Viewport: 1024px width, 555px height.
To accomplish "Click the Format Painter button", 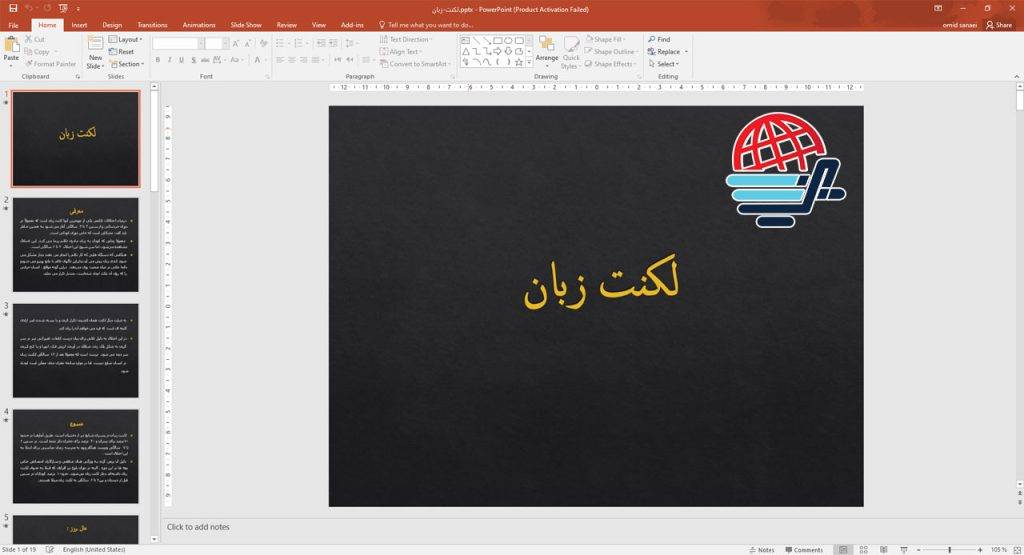I will [50, 64].
